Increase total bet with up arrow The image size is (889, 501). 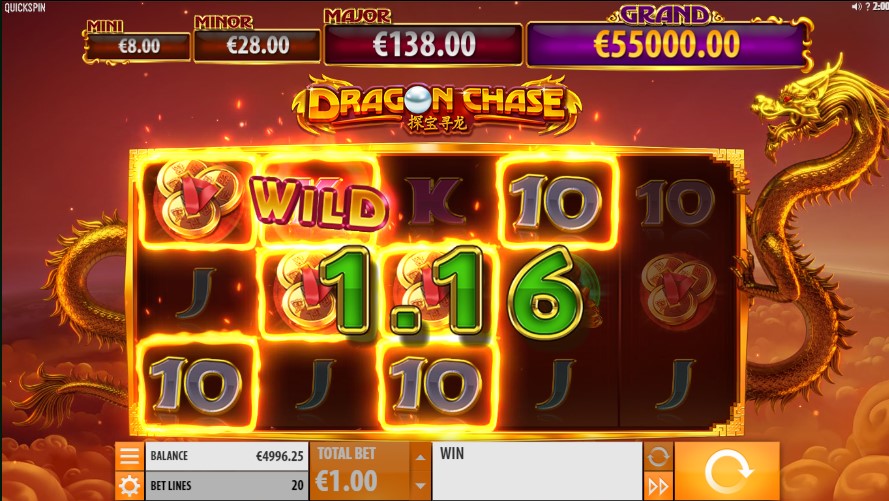pos(420,457)
